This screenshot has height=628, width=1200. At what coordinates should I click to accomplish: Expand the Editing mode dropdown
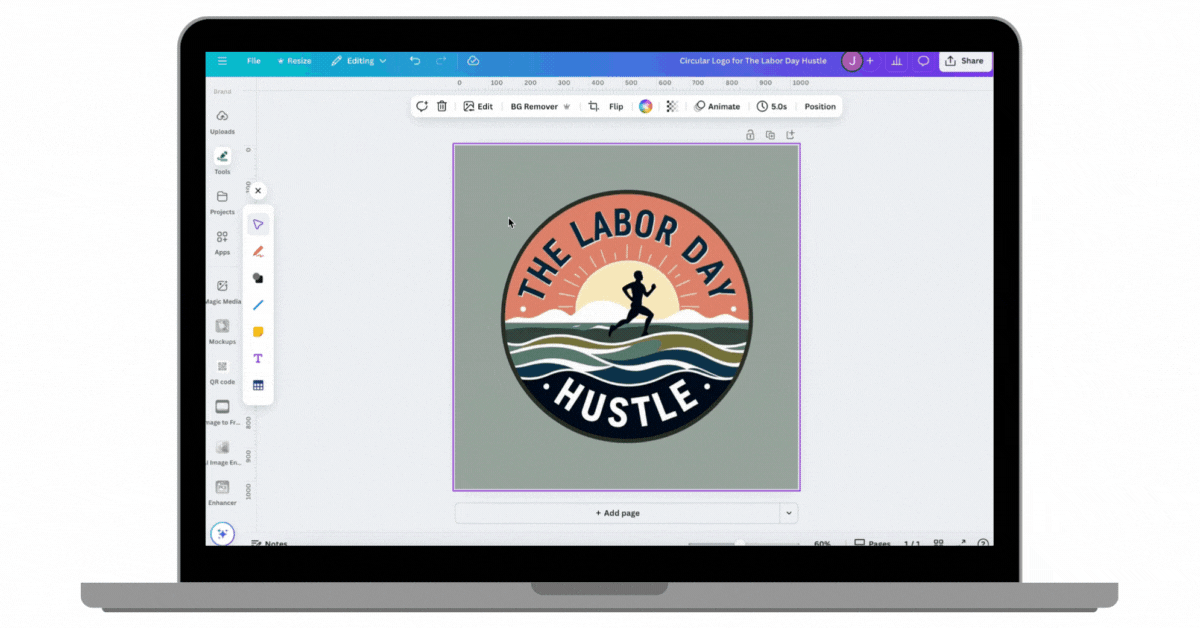click(x=360, y=61)
